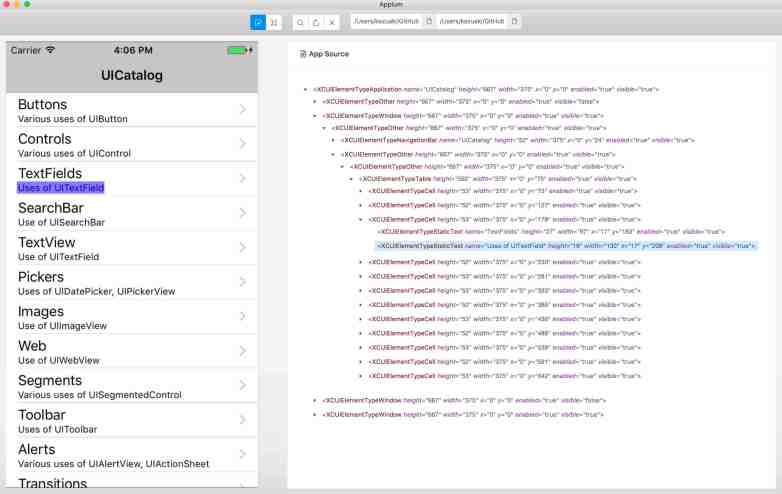
Task: Select the TextFields title in simulator
Action: 50,173
